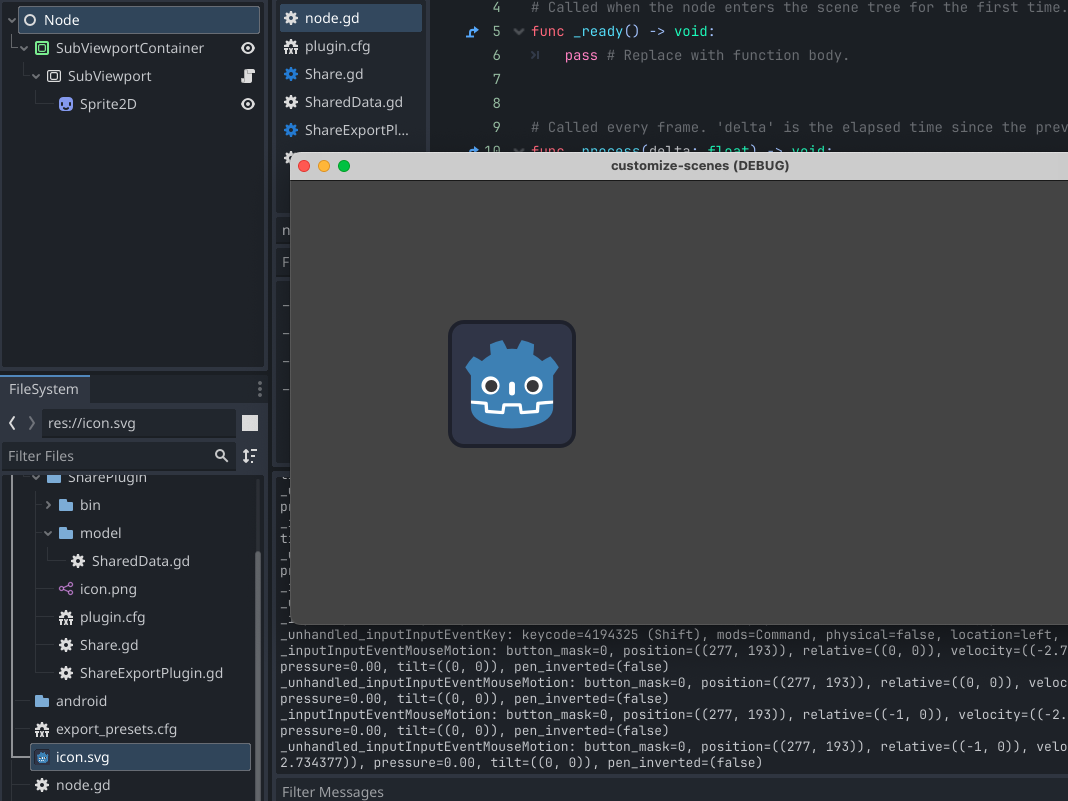Click the android folder icon

coord(42,702)
